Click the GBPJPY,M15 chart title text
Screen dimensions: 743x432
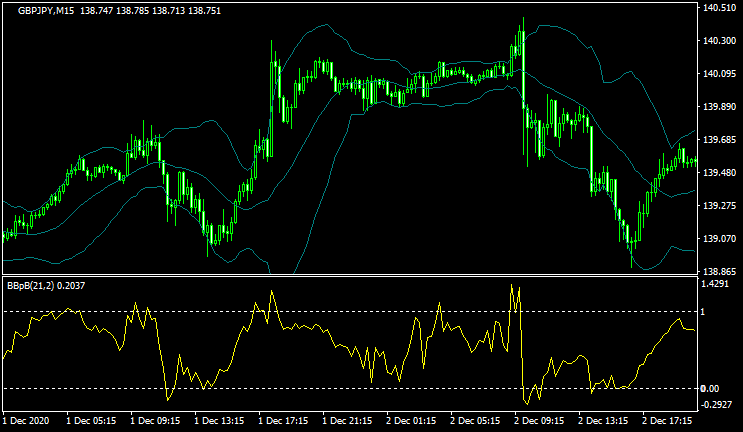coord(46,10)
